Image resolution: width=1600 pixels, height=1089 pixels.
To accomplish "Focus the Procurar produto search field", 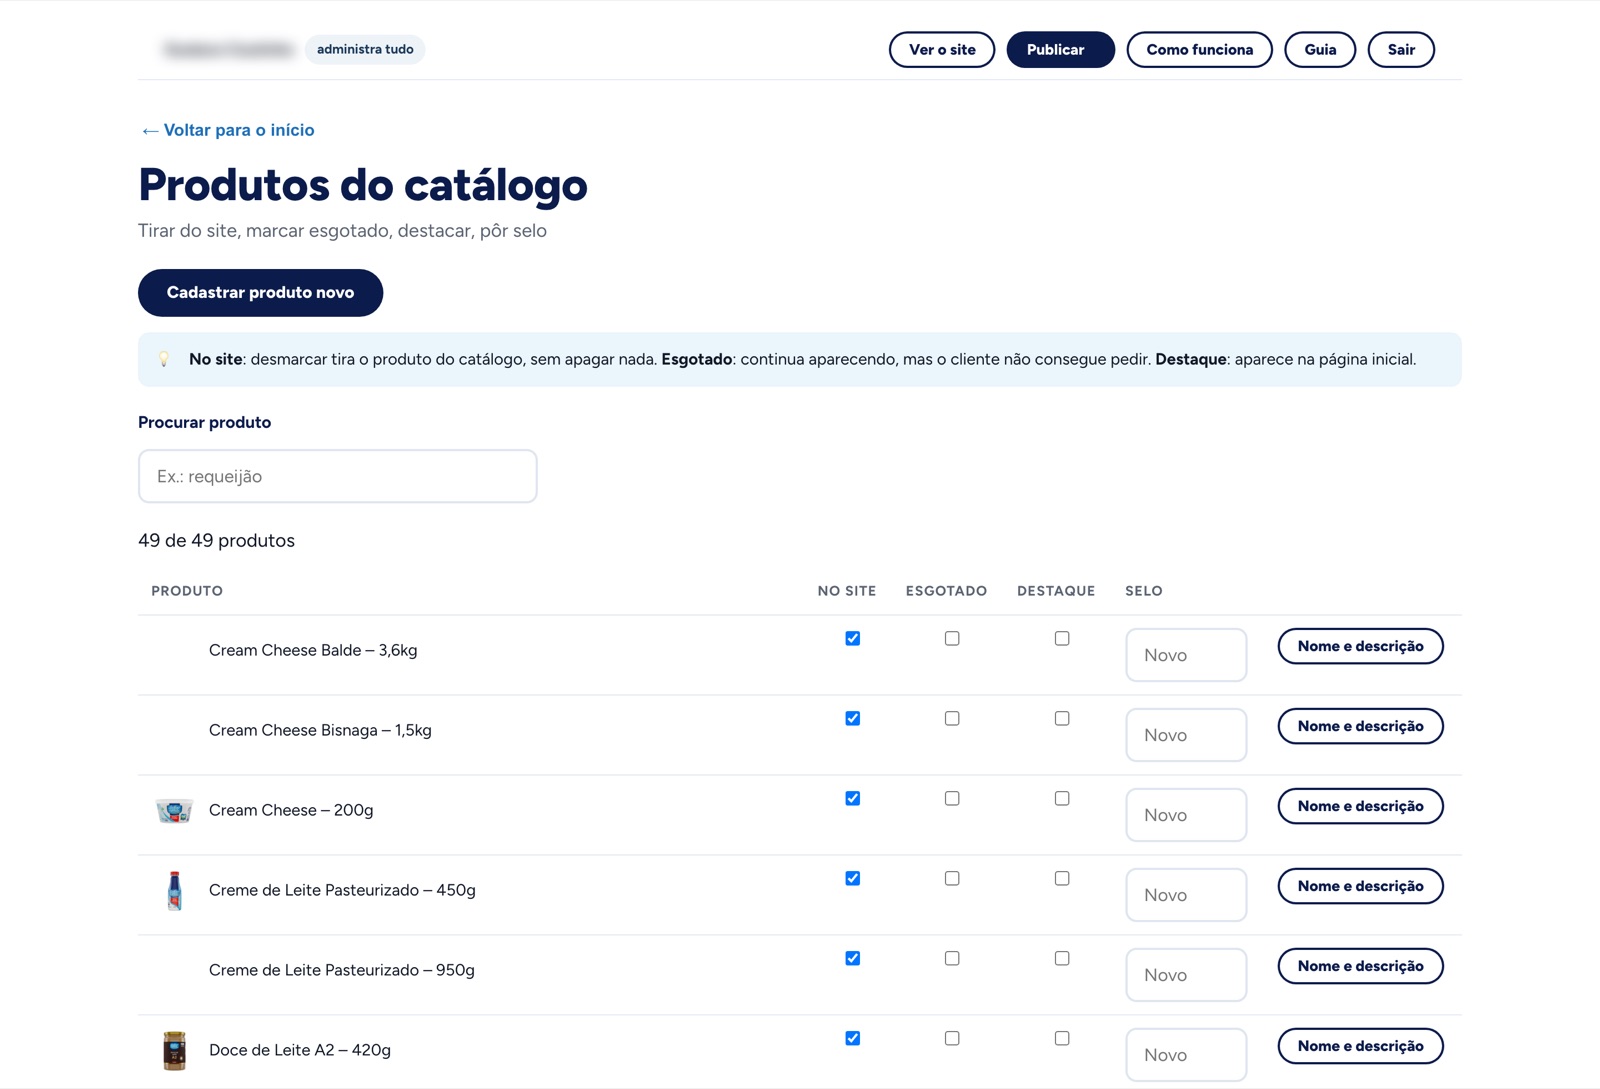I will click(337, 476).
